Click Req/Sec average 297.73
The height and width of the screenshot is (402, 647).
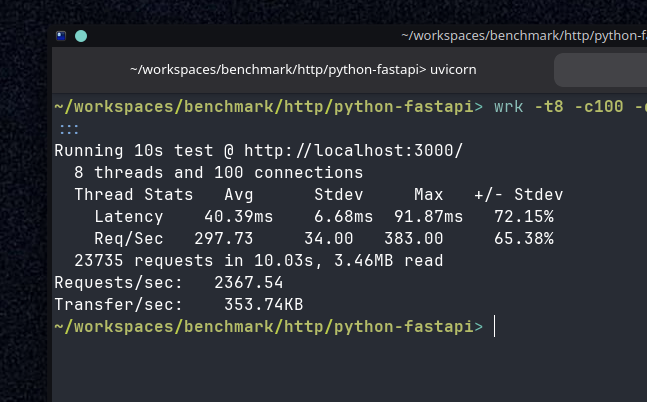pyautogui.click(x=224, y=239)
